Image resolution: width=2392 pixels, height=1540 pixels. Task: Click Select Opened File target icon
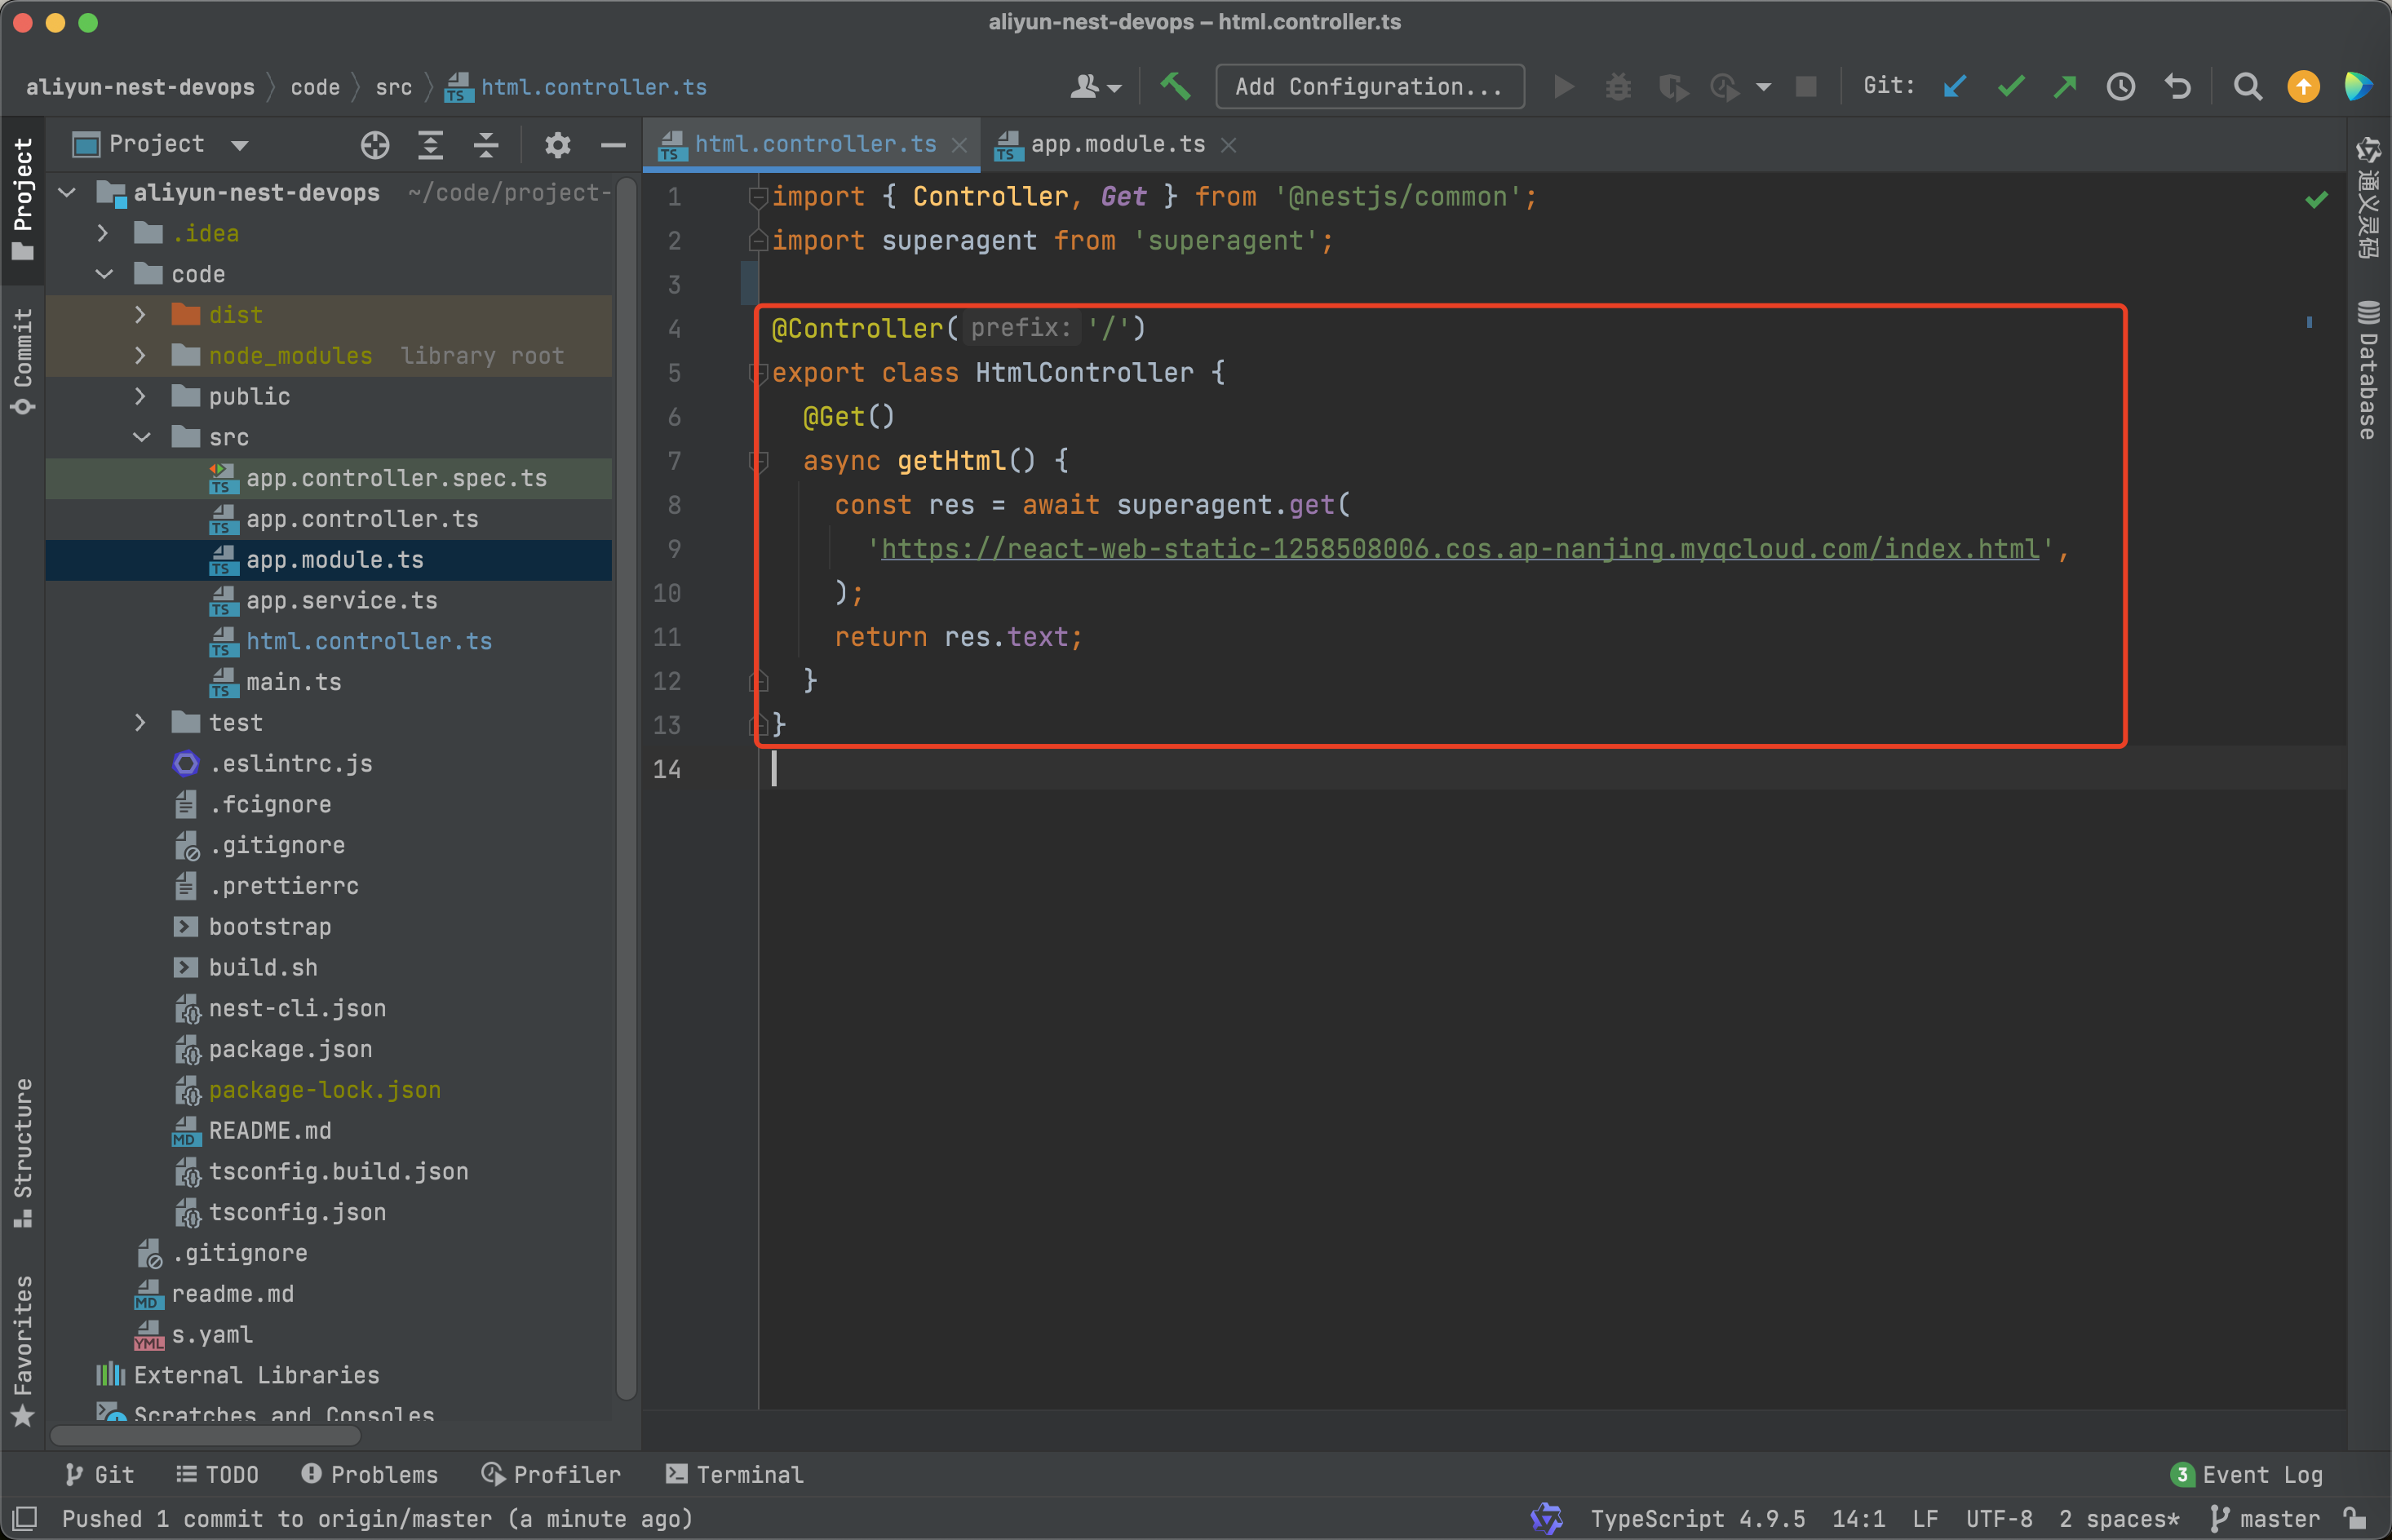375,145
